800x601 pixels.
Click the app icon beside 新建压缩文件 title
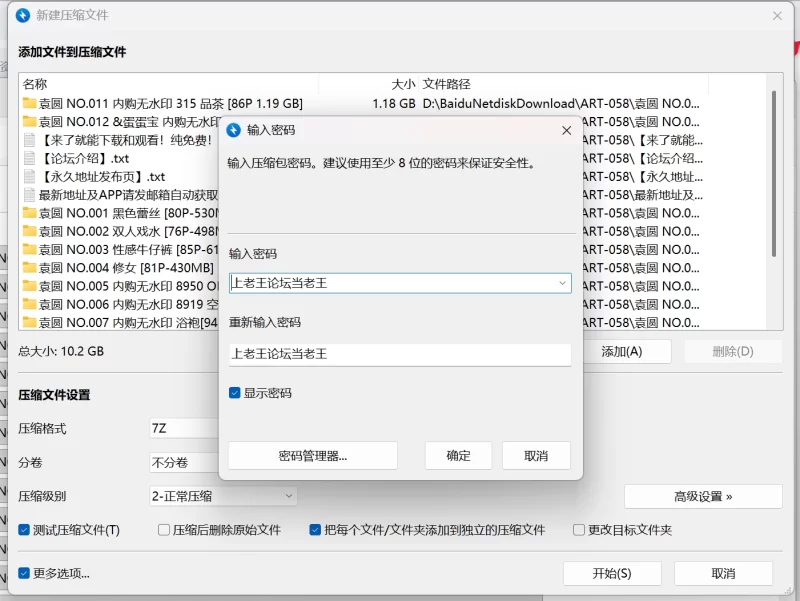tap(22, 16)
